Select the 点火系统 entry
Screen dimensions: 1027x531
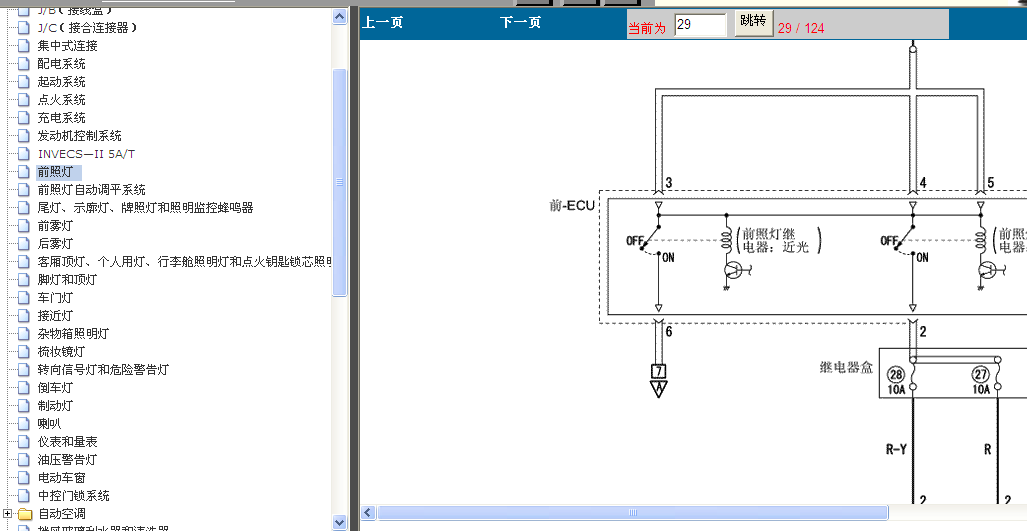pos(62,100)
